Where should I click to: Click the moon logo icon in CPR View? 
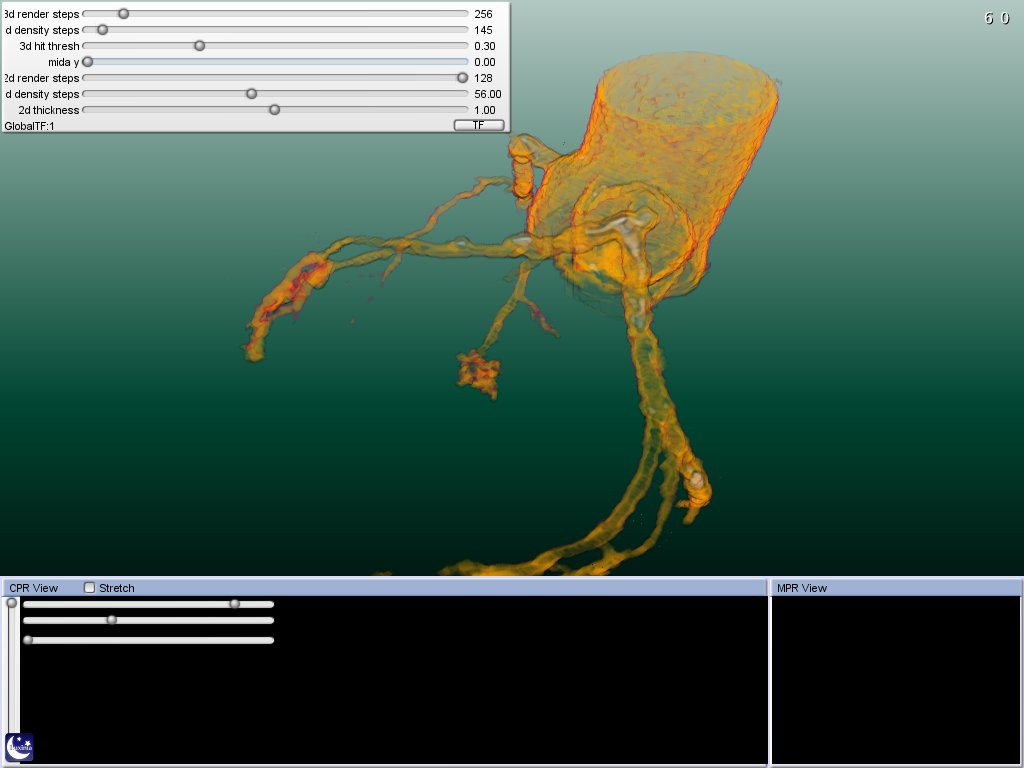click(19, 747)
